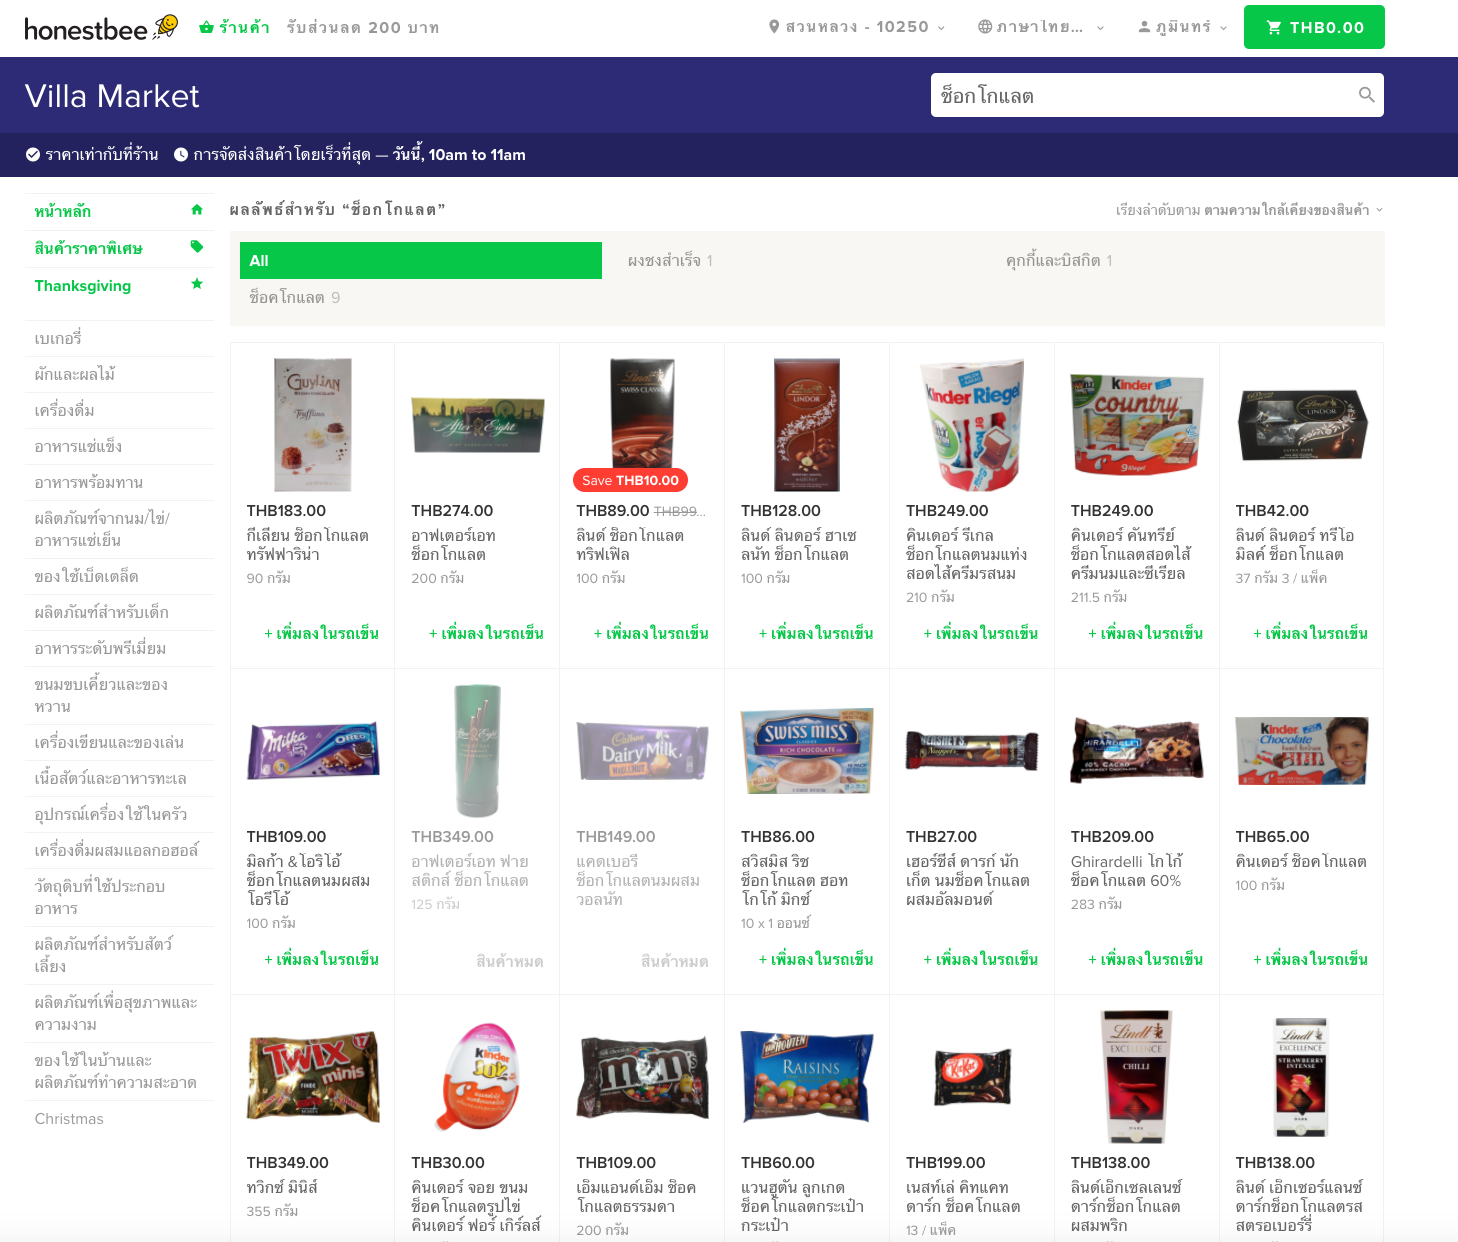Click the search magnifier icon
1458x1242 pixels.
(1366, 95)
